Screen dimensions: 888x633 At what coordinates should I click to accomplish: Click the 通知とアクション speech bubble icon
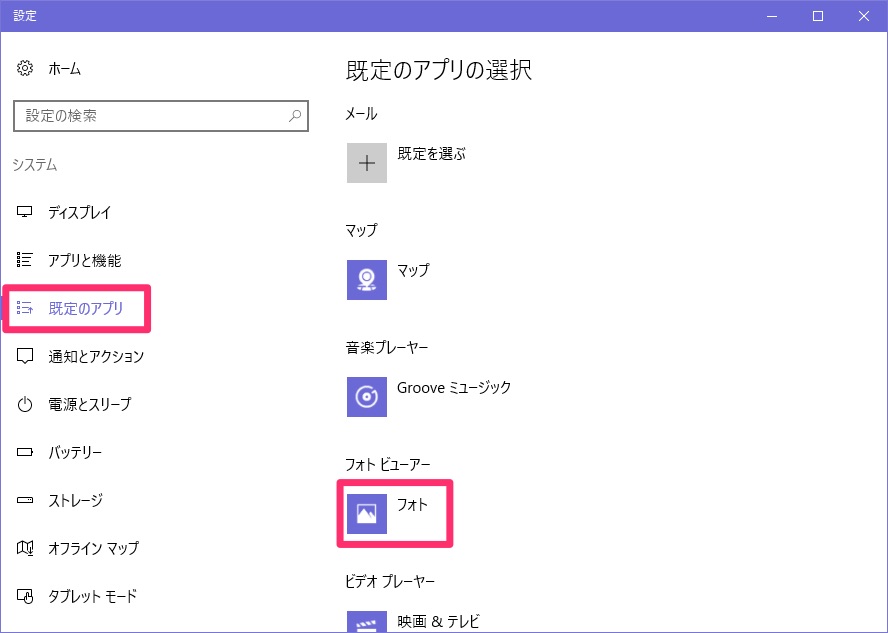(x=24, y=356)
